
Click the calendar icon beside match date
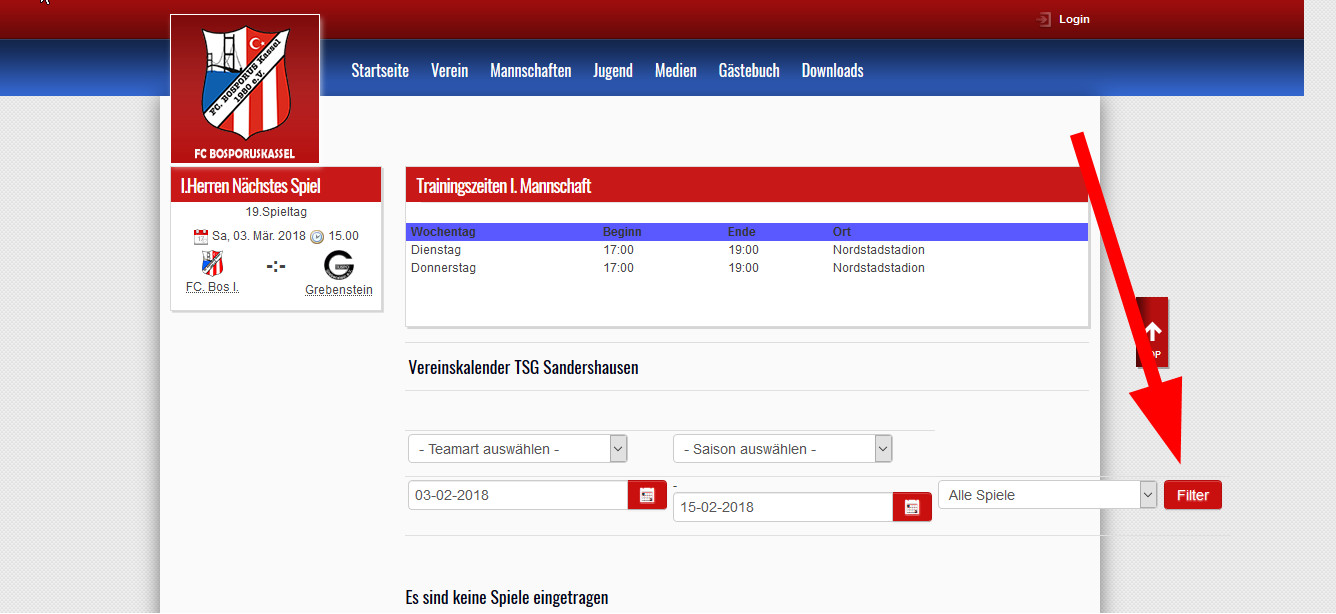(200, 237)
